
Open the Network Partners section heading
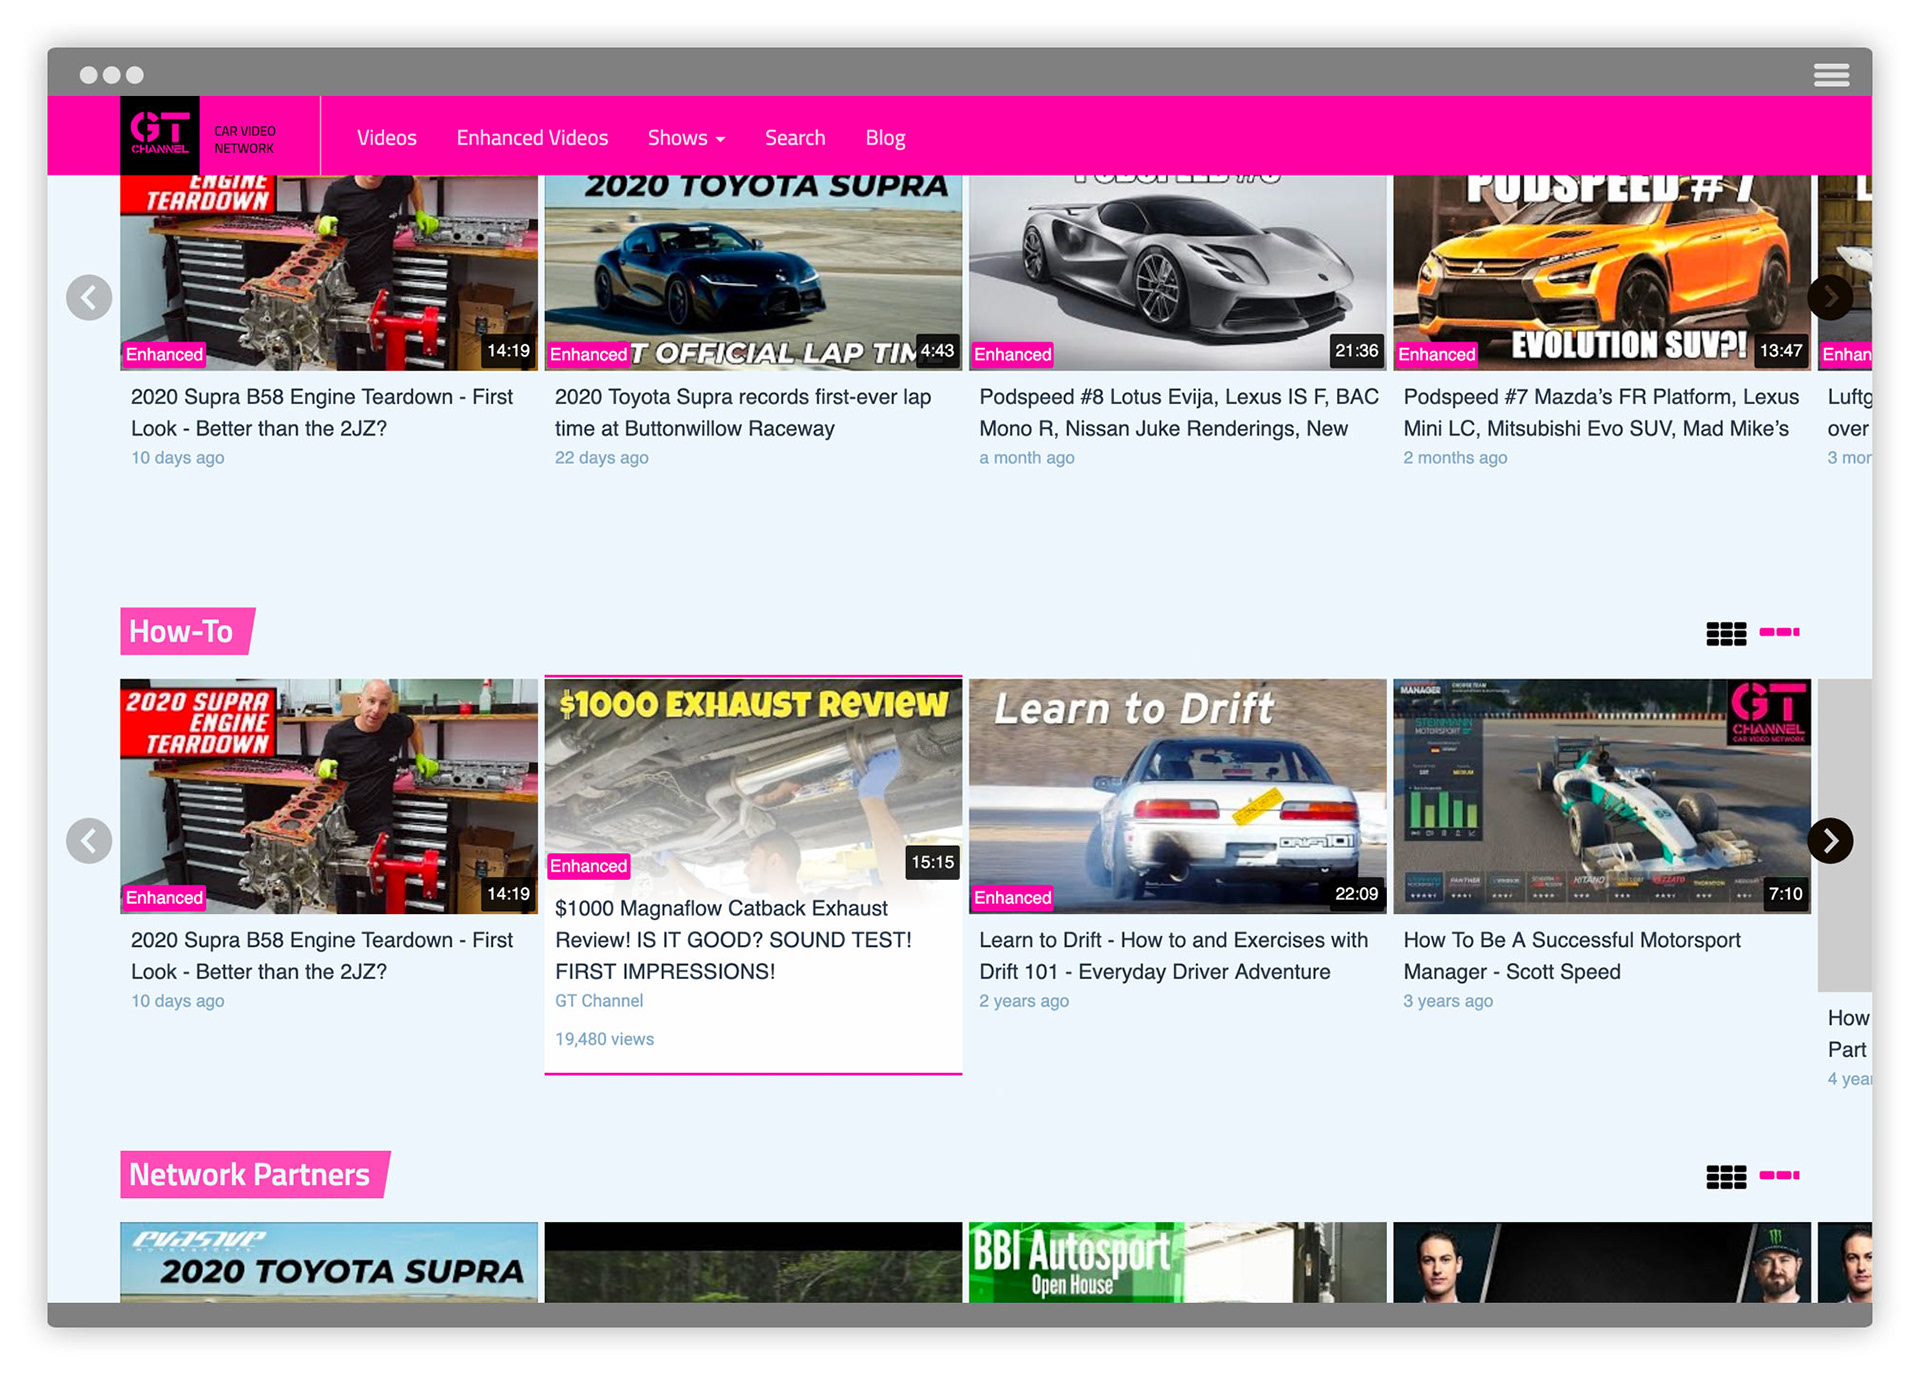[255, 1174]
